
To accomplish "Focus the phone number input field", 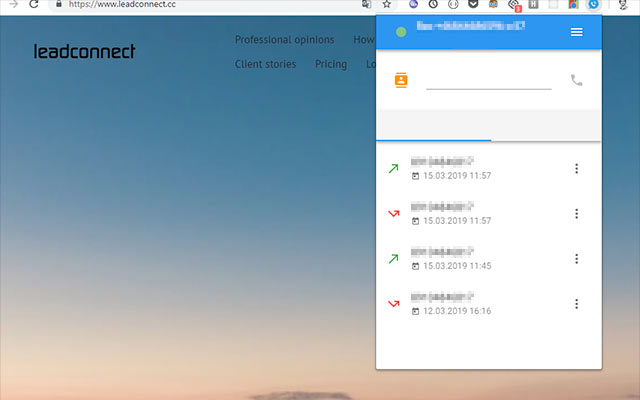I will click(489, 80).
